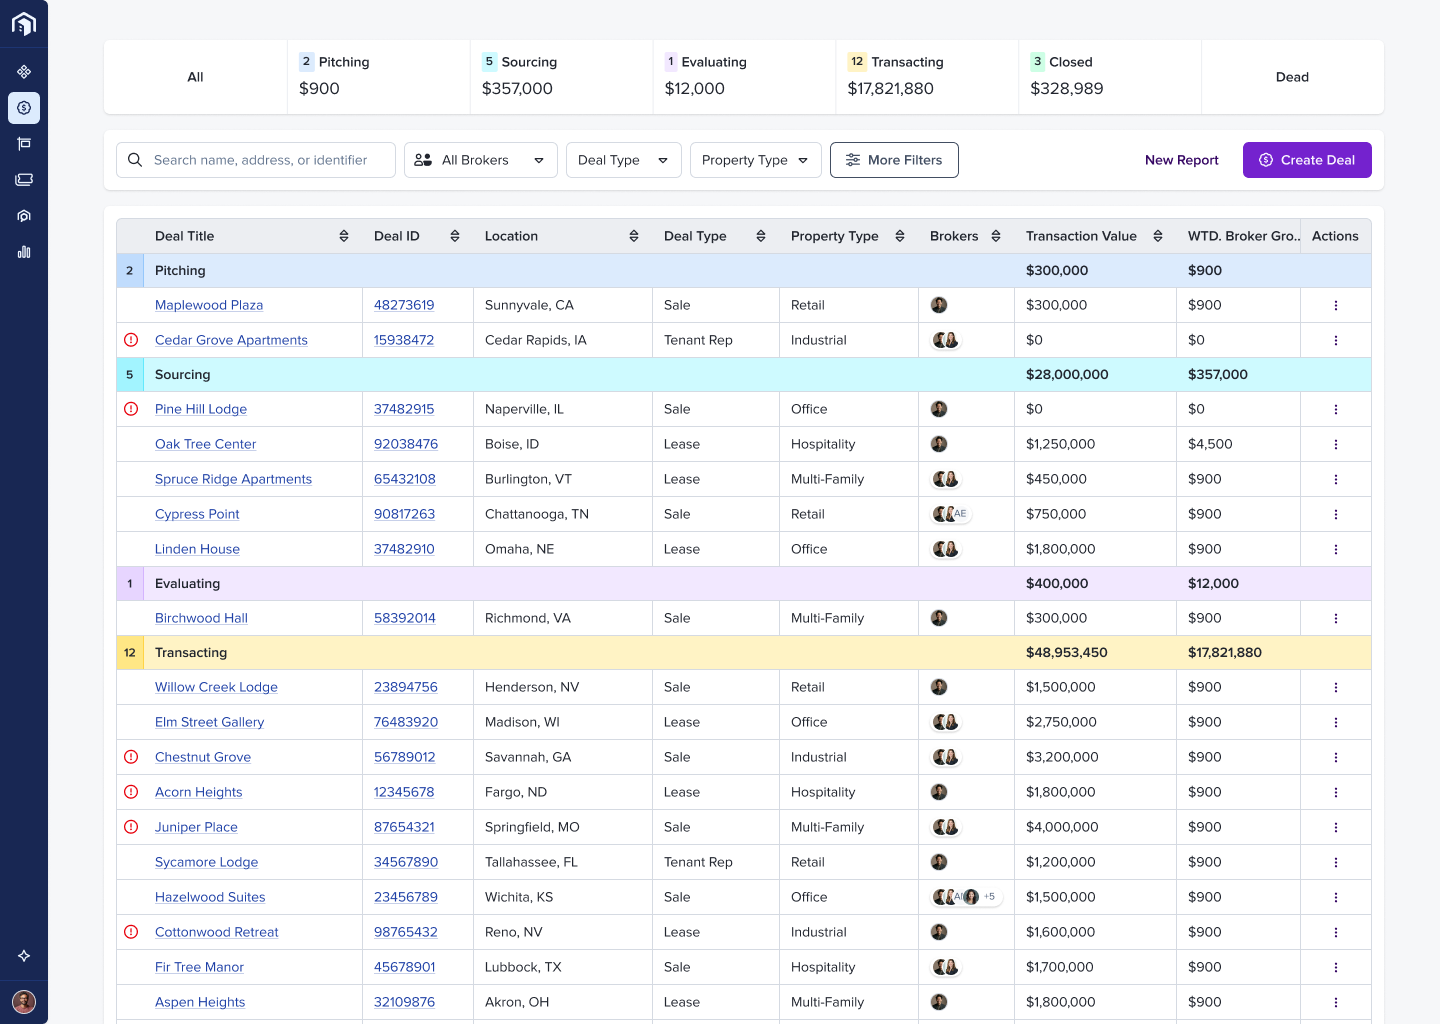
Task: Open actions menu for Aspen Heights
Action: pyautogui.click(x=1336, y=1002)
